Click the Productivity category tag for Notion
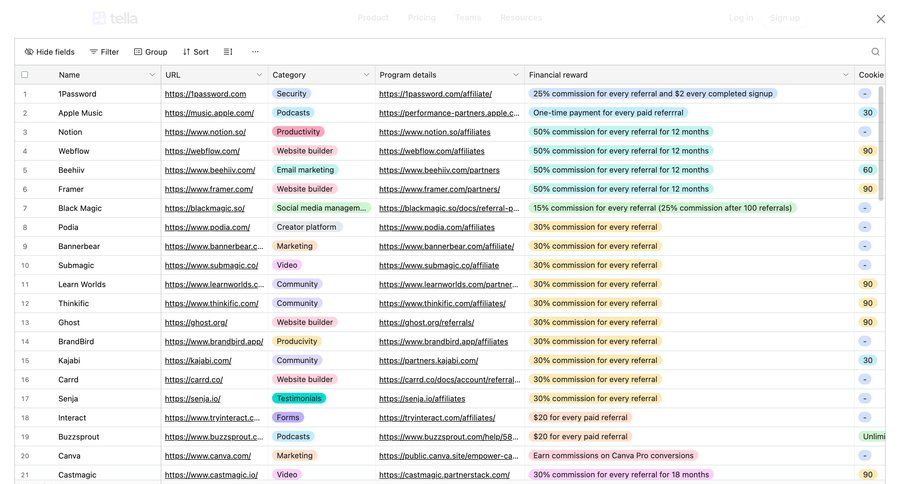Viewport: 900px width, 484px height. (x=298, y=131)
